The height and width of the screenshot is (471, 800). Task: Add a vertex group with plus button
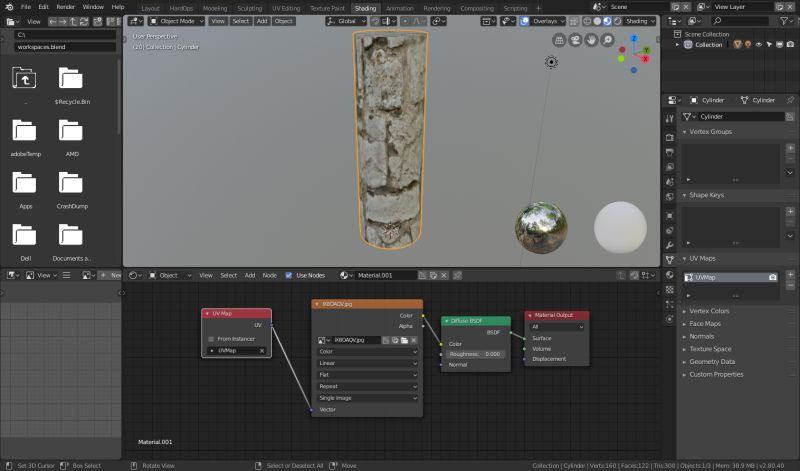coord(790,148)
